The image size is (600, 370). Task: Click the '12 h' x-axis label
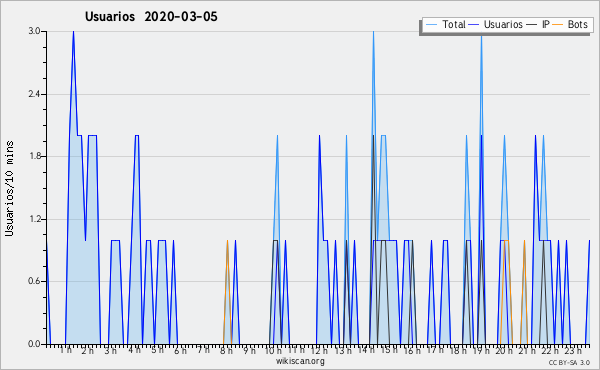(x=319, y=351)
